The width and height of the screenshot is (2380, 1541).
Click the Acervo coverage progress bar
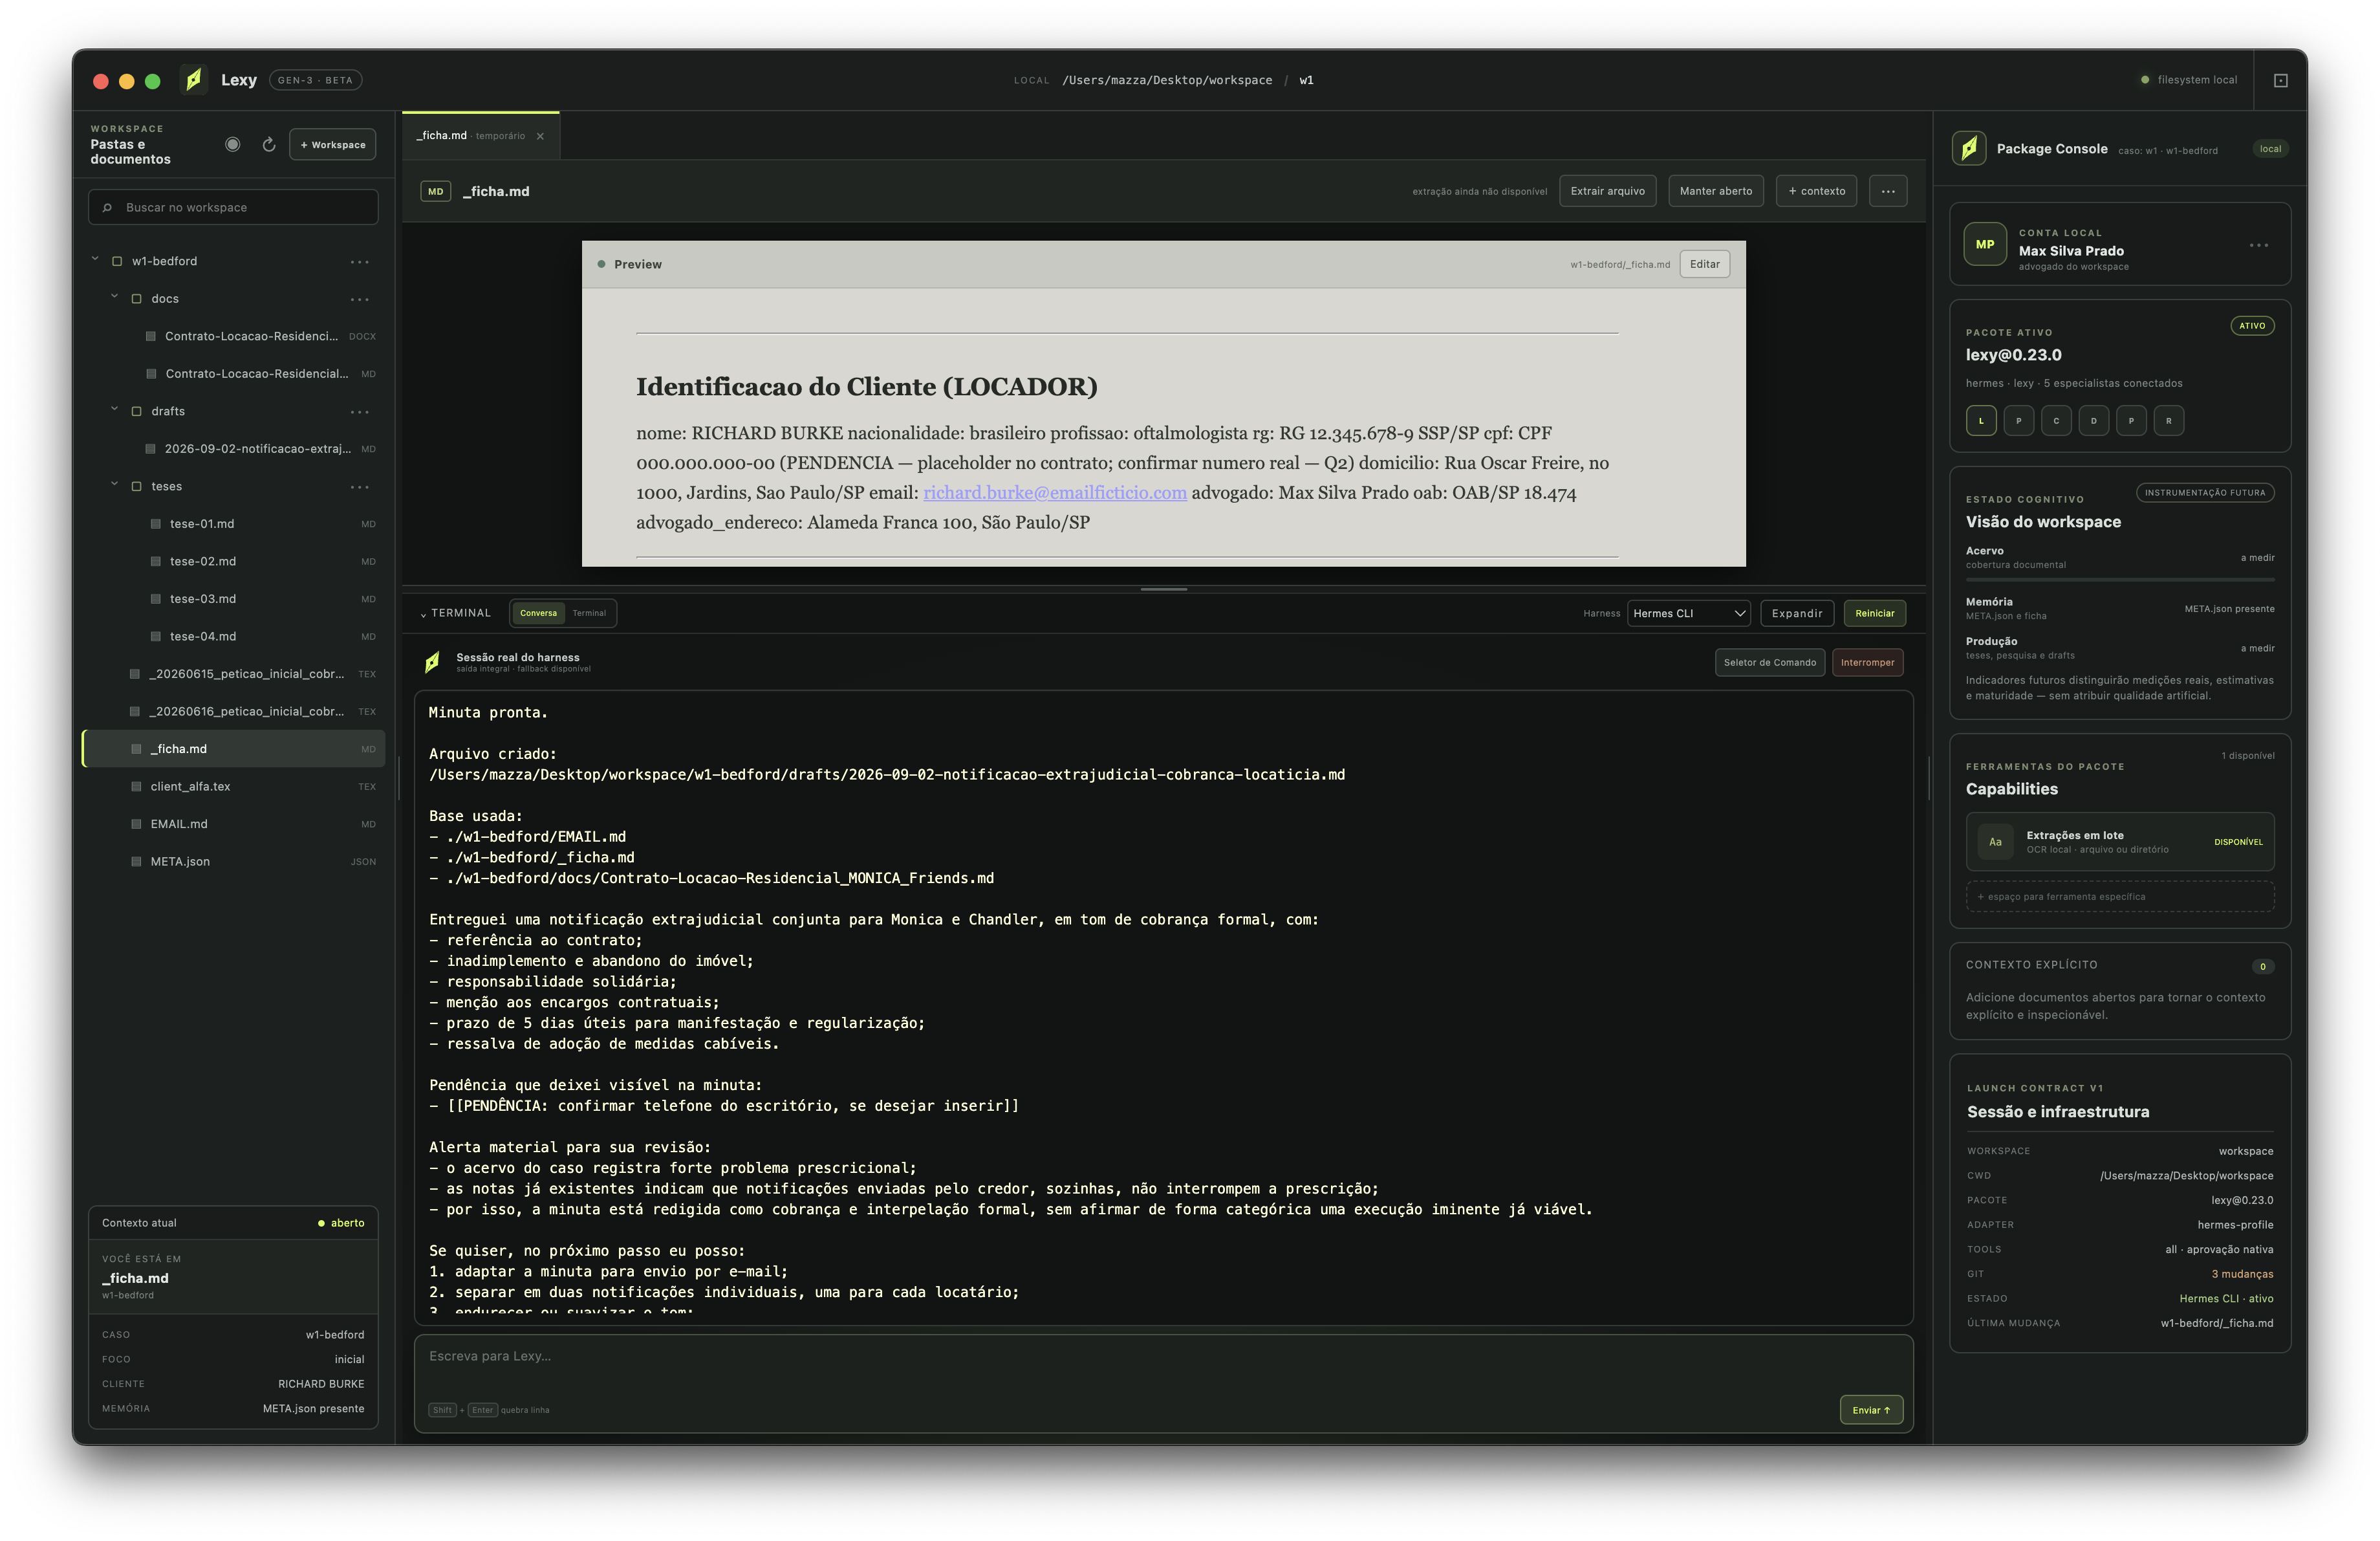[2120, 579]
